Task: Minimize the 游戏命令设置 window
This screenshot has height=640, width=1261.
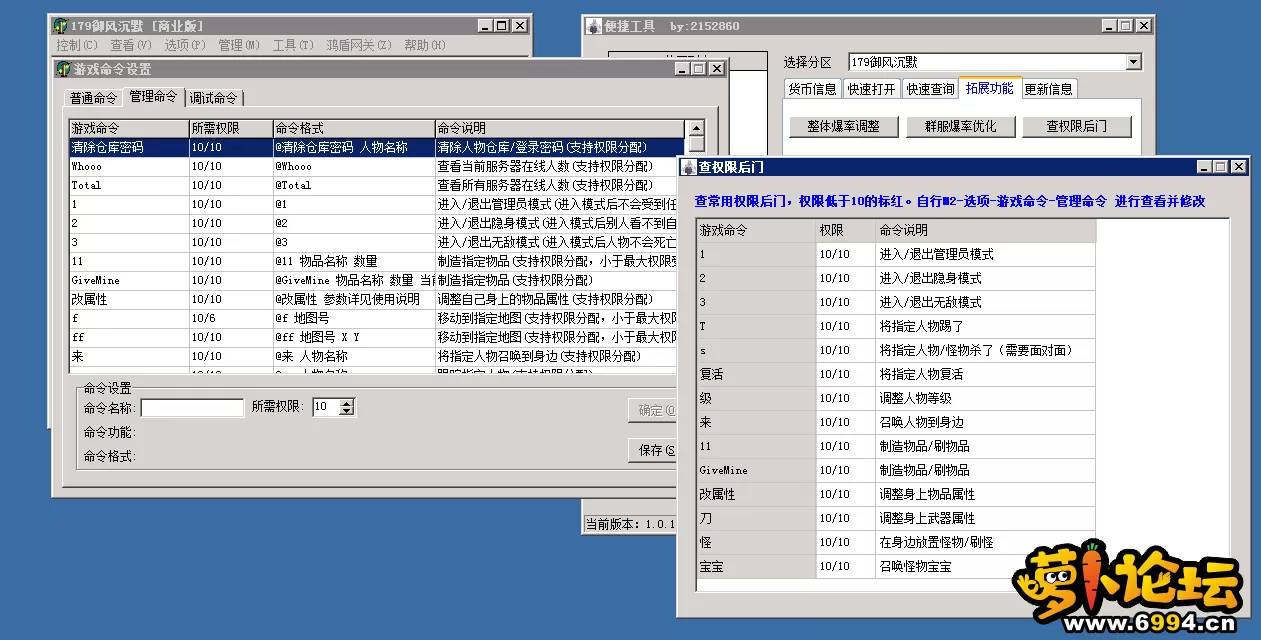Action: (683, 69)
